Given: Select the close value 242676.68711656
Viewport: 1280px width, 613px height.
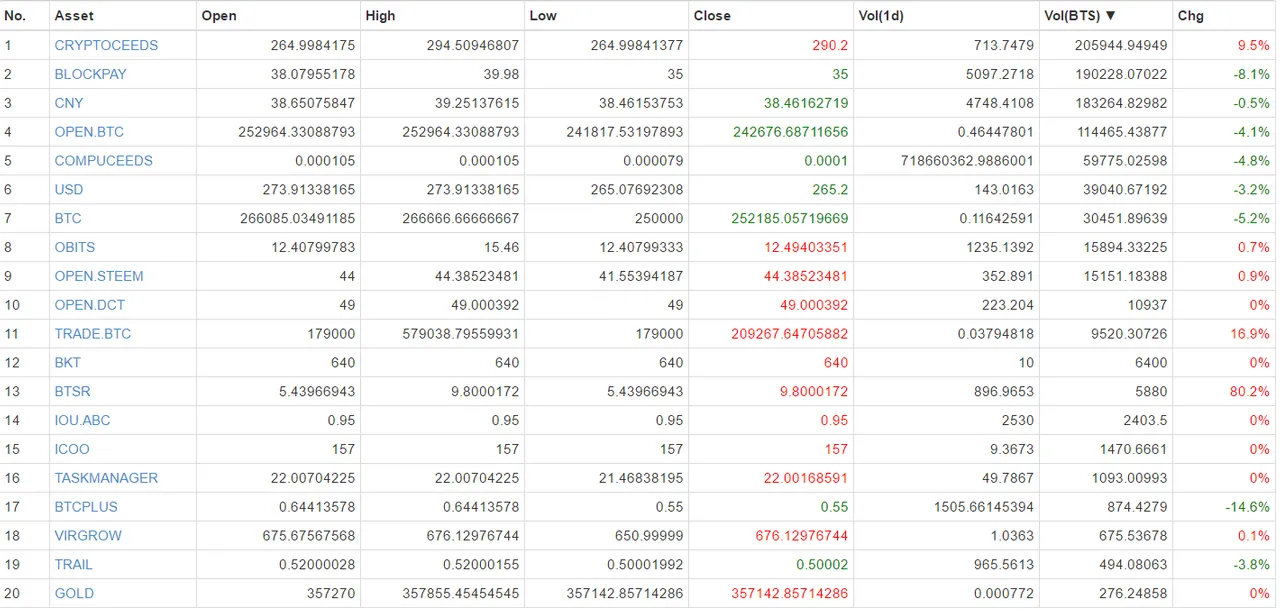Looking at the screenshot, I should (x=790, y=132).
